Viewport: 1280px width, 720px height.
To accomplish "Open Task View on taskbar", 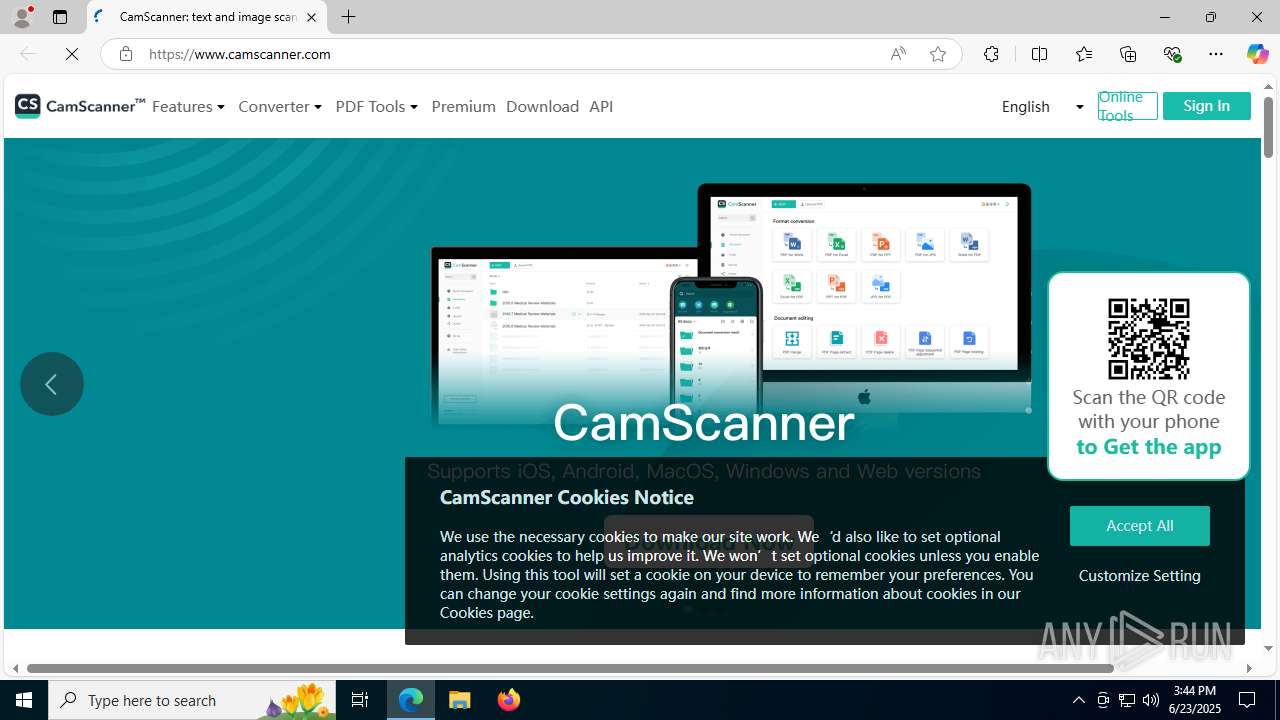I will [x=360, y=700].
